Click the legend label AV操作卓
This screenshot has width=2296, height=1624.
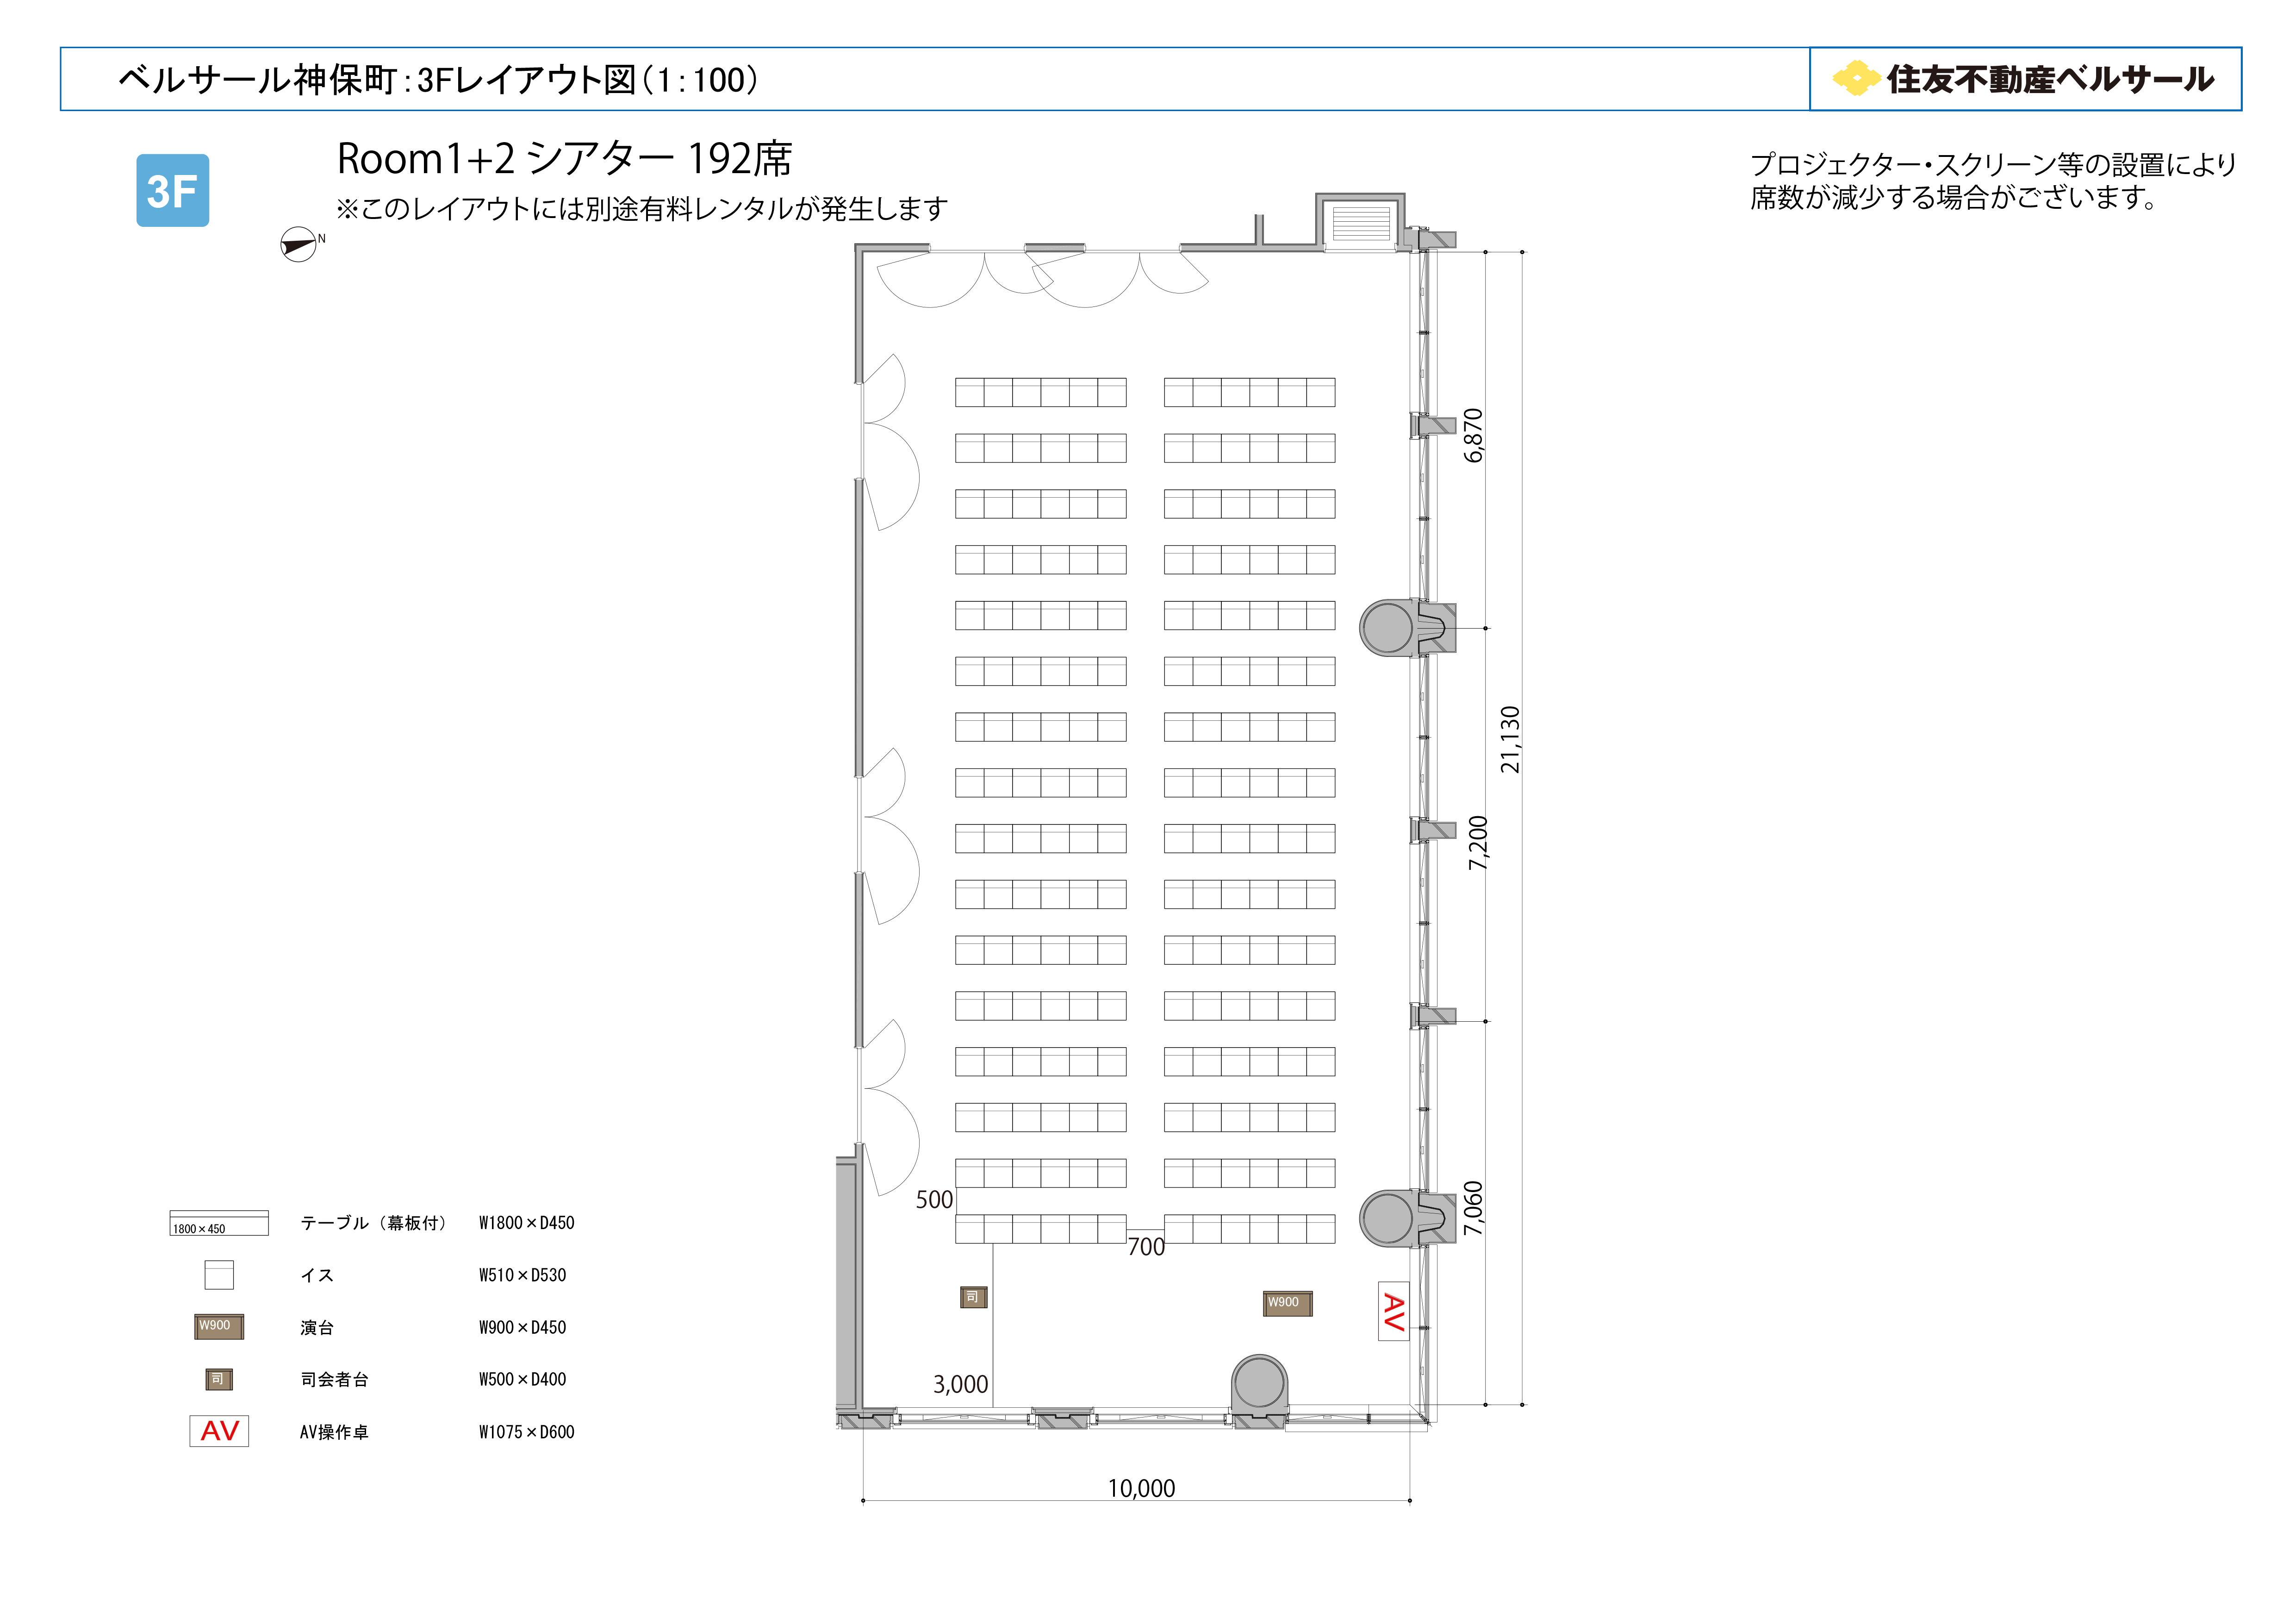334,1432
